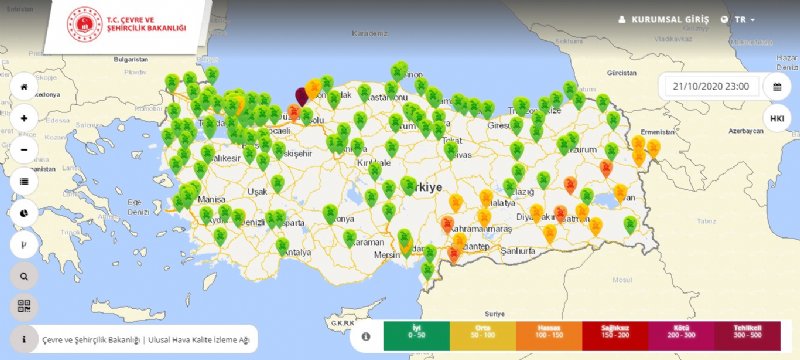The image size is (800, 360).
Task: Click the Suriye label on the map
Action: [495, 314]
